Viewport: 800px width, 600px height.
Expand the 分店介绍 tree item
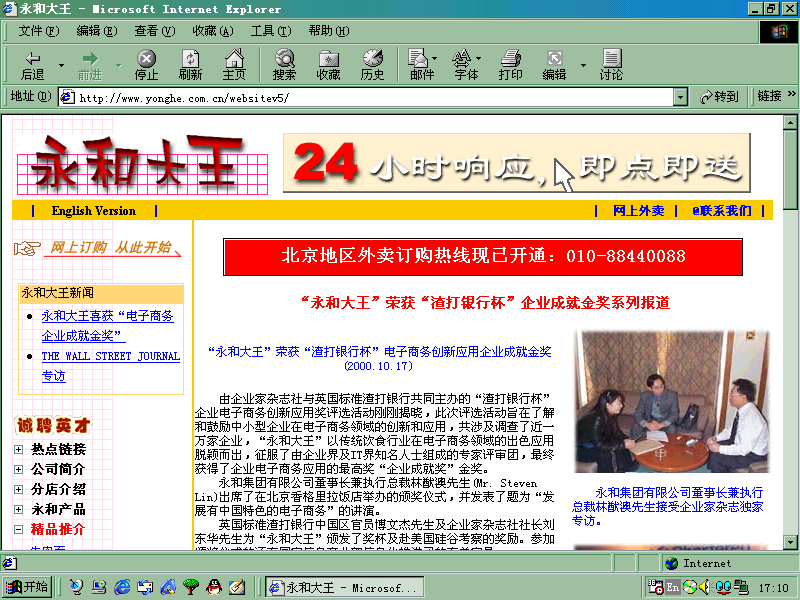19,489
